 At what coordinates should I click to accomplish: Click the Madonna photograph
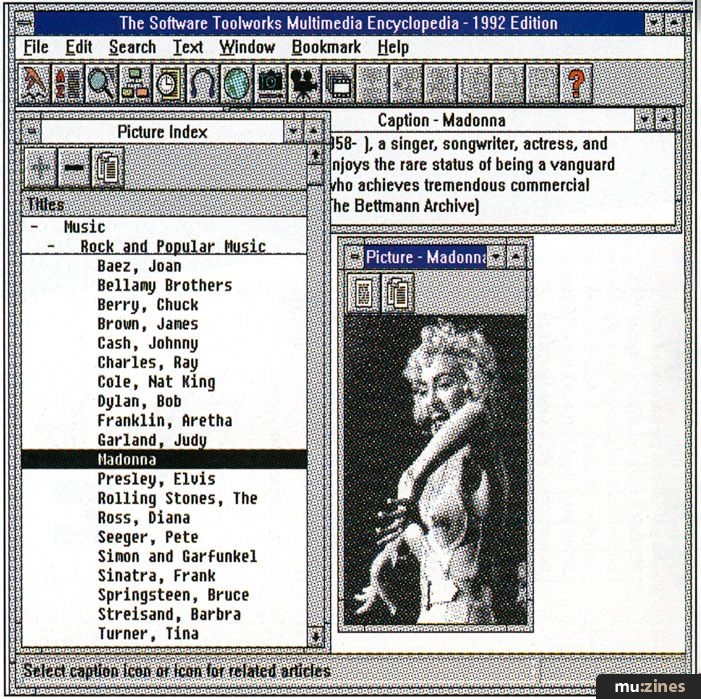435,470
